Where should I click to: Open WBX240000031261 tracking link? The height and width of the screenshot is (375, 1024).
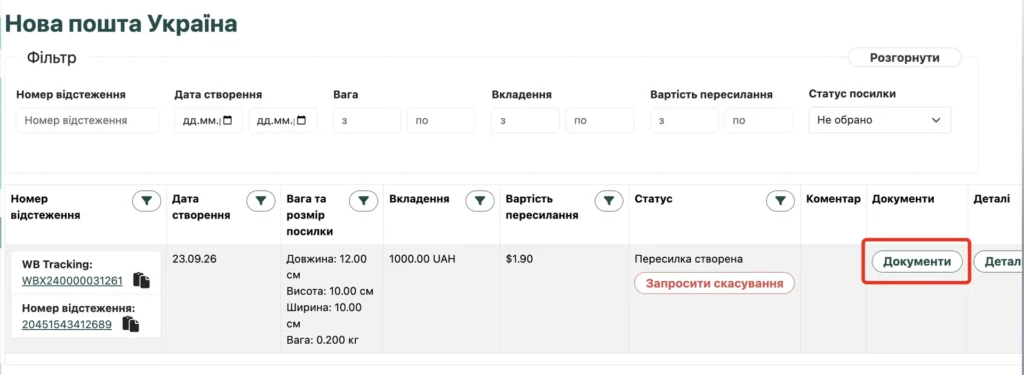tap(72, 281)
